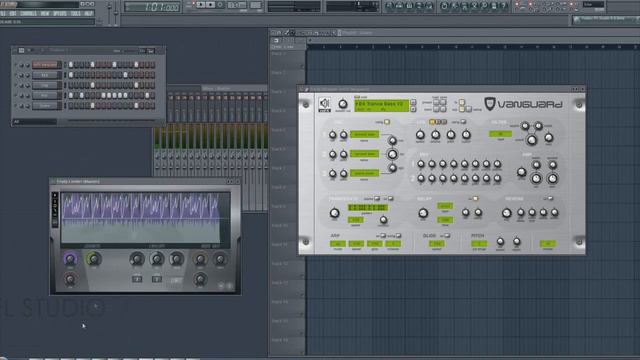Click the stop button in the transport bar

[210, 5]
